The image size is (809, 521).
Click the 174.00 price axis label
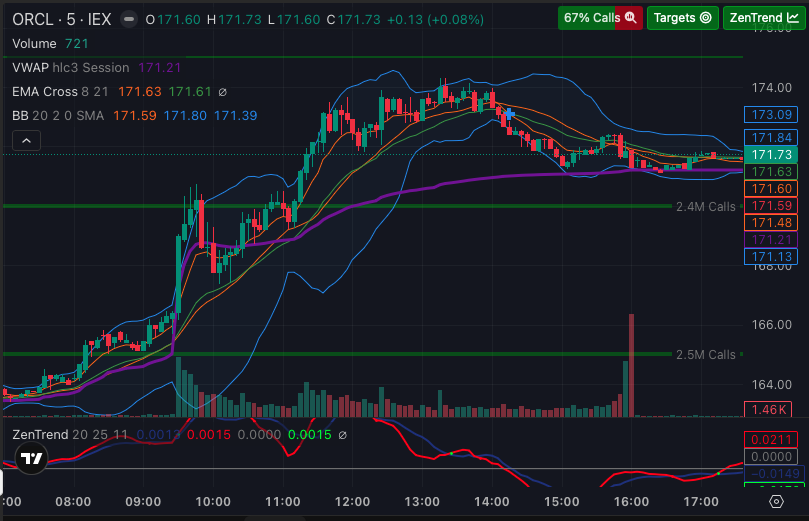click(x=771, y=88)
